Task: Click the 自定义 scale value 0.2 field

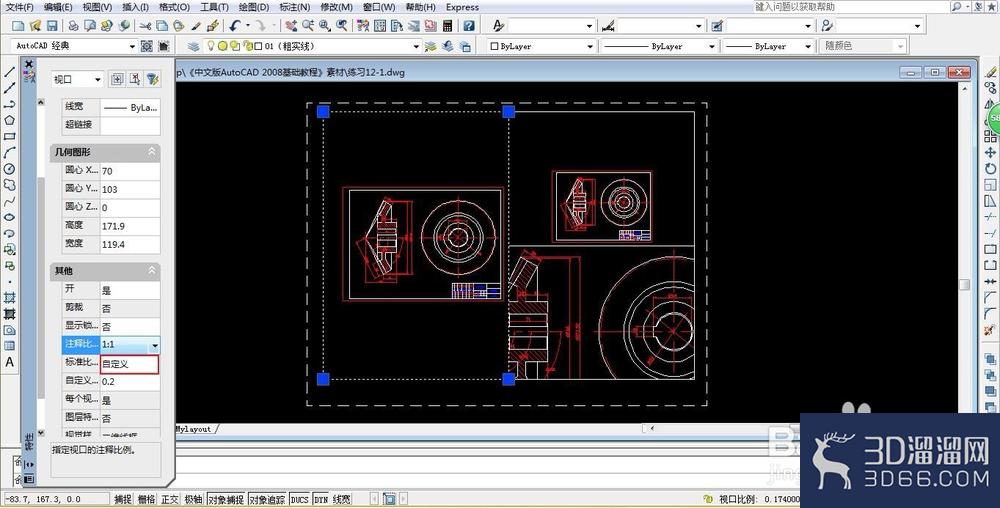Action: click(130, 382)
